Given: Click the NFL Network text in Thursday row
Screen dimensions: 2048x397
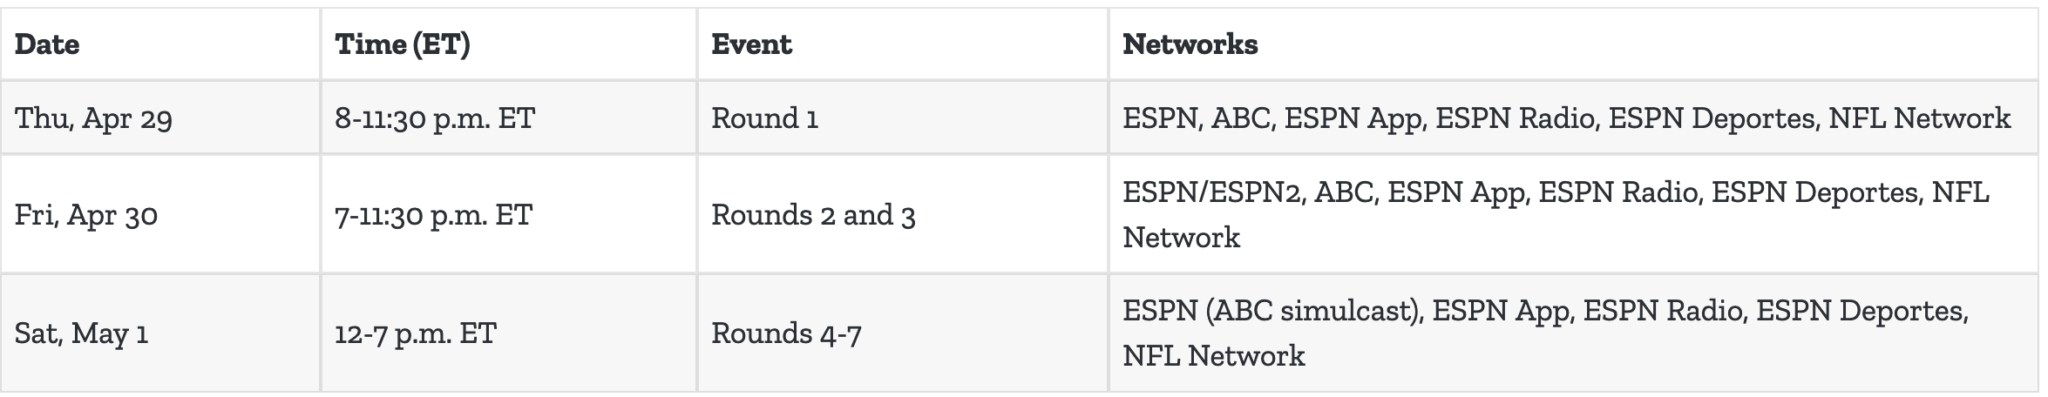Looking at the screenshot, I should click(1919, 118).
